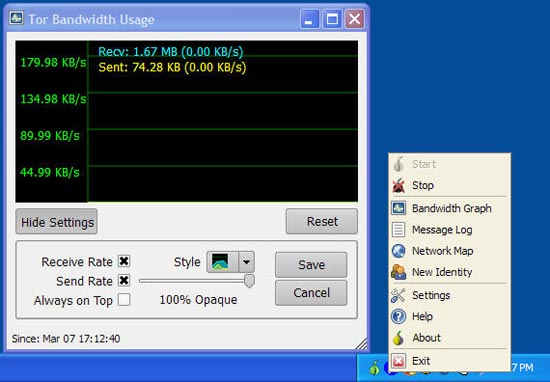Choose Stop from the tray menu
This screenshot has height=382, width=550.
tap(449, 186)
